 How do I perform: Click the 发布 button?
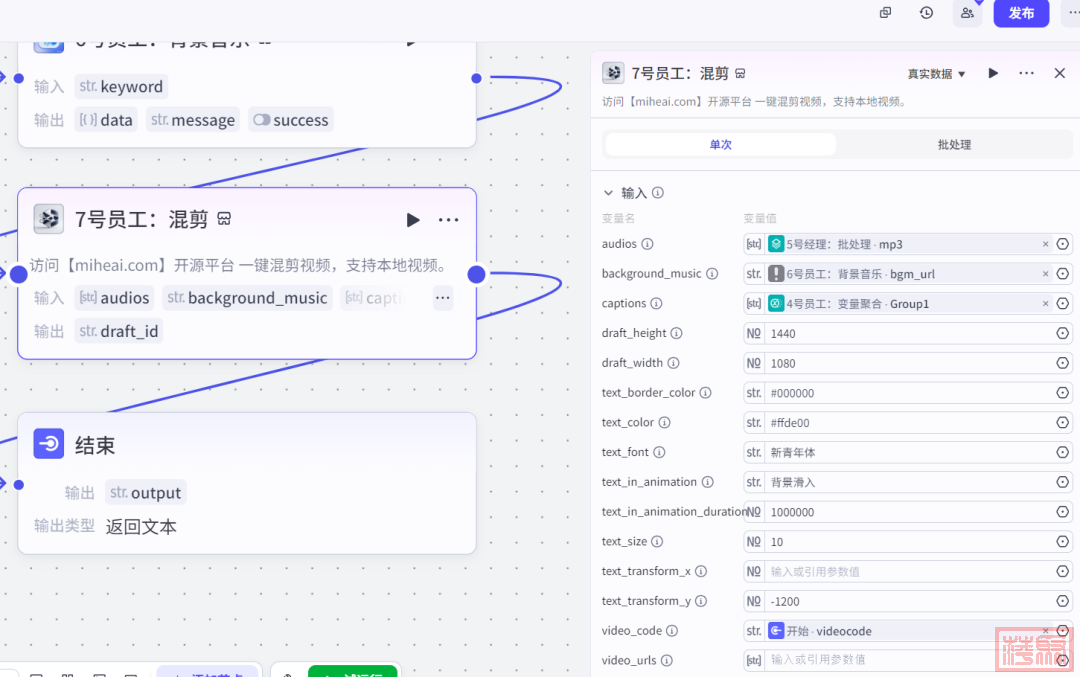1021,13
